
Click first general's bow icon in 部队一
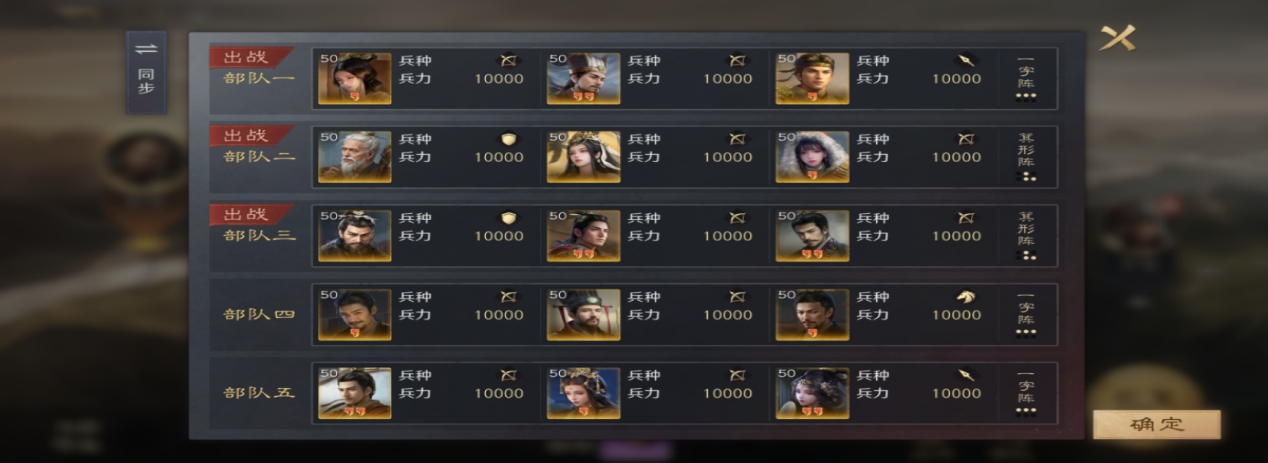pyautogui.click(x=508, y=60)
